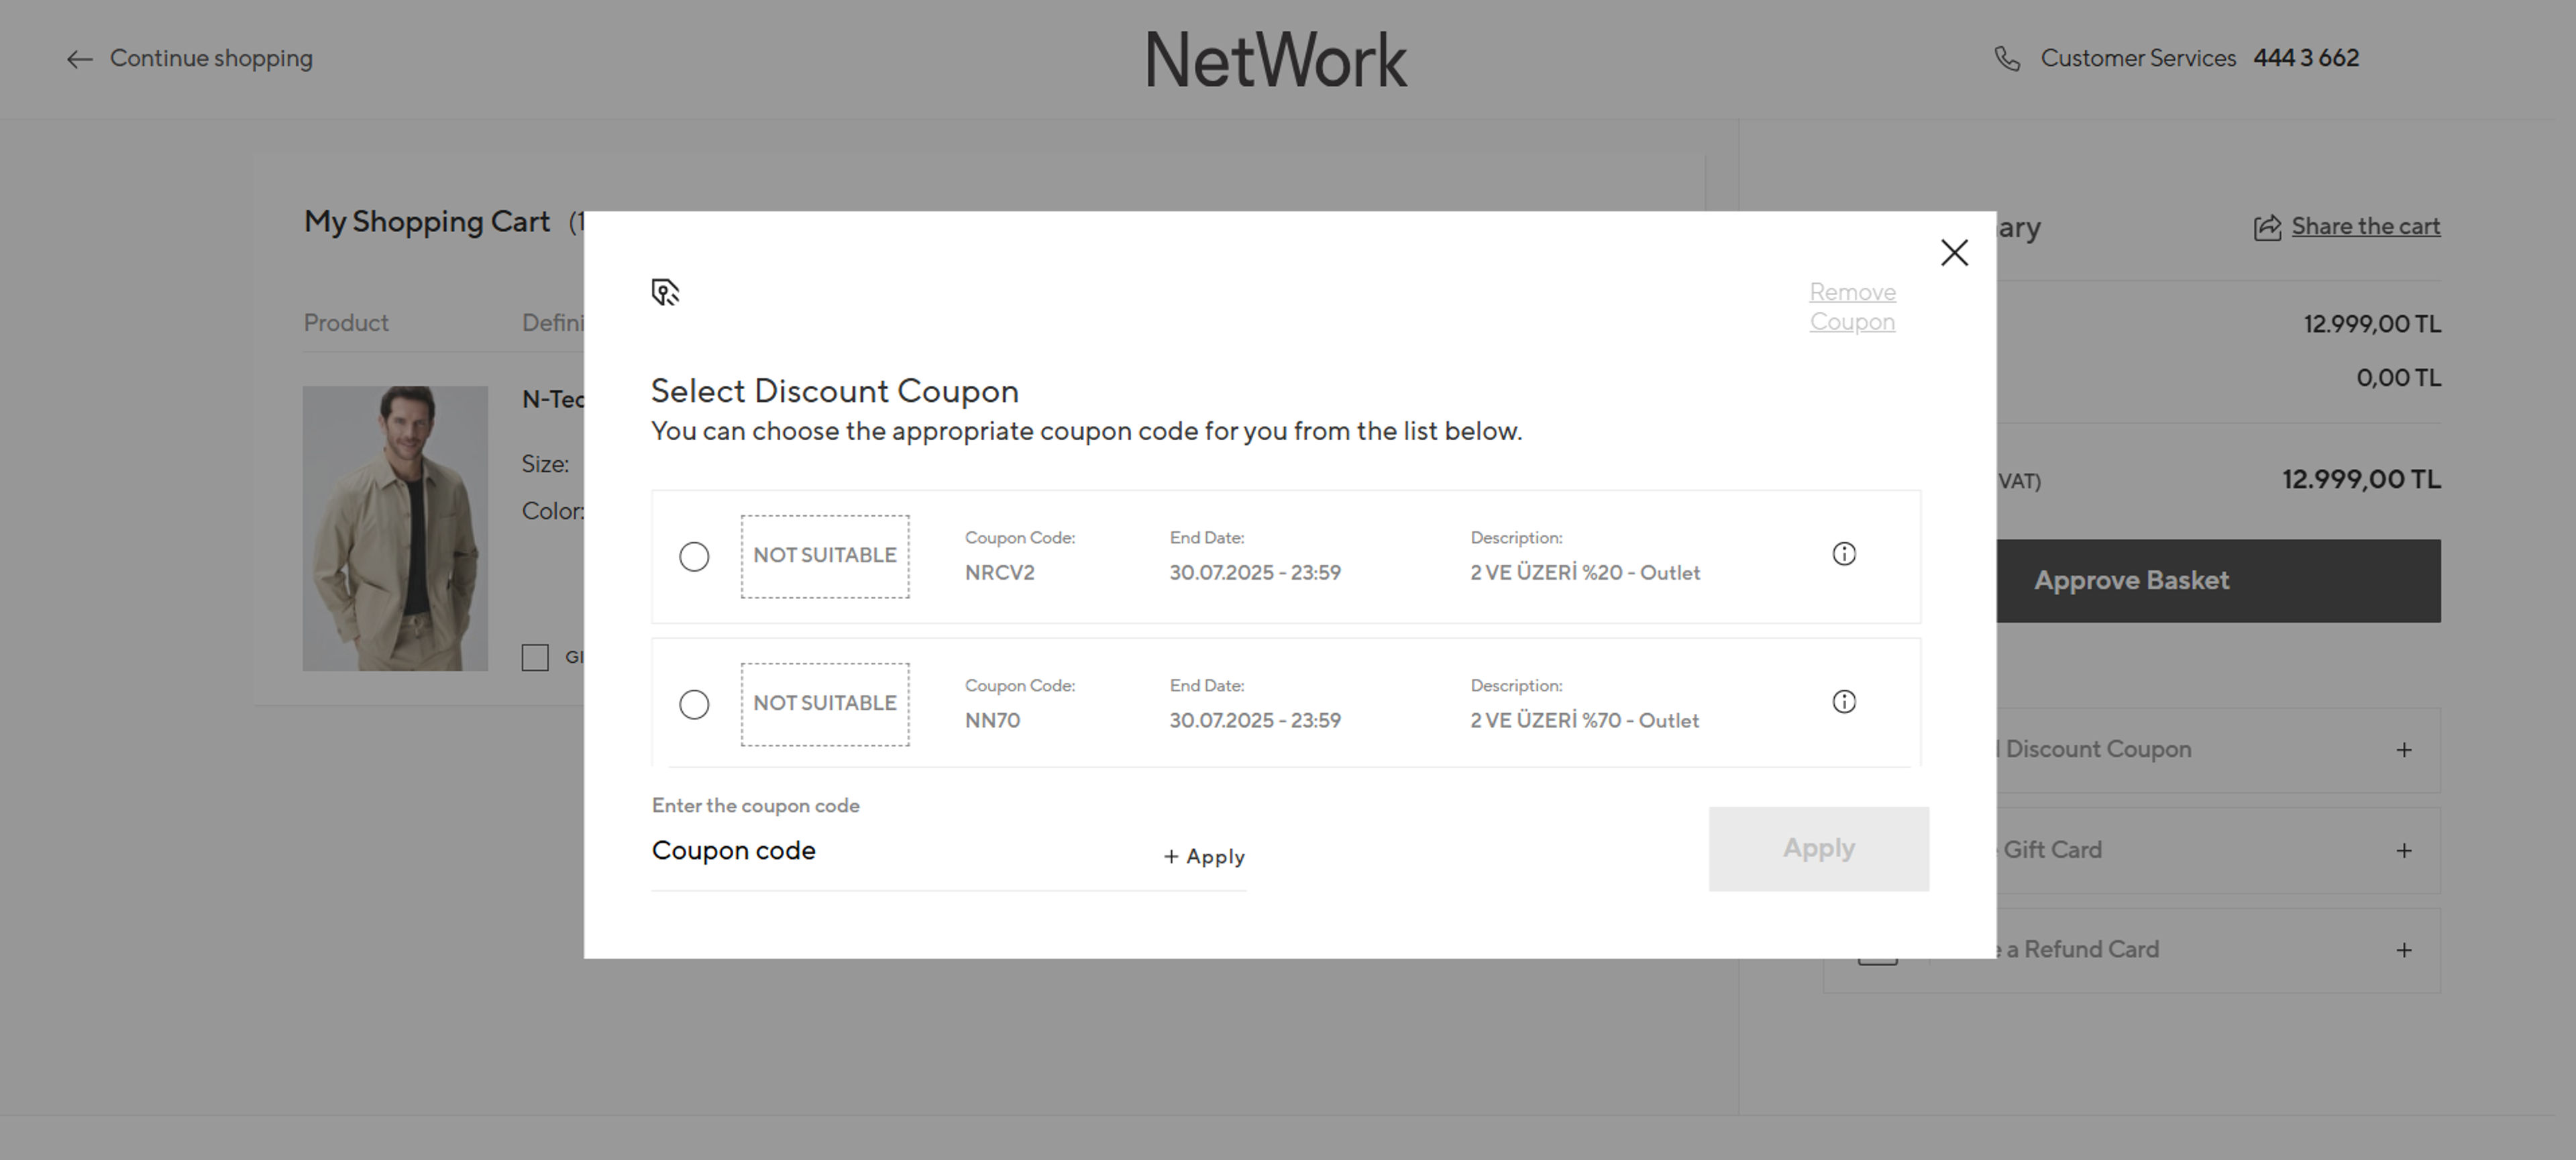The width and height of the screenshot is (2576, 1160).
Task: Click the back arrow icon beside Continue shopping
Action: point(79,60)
